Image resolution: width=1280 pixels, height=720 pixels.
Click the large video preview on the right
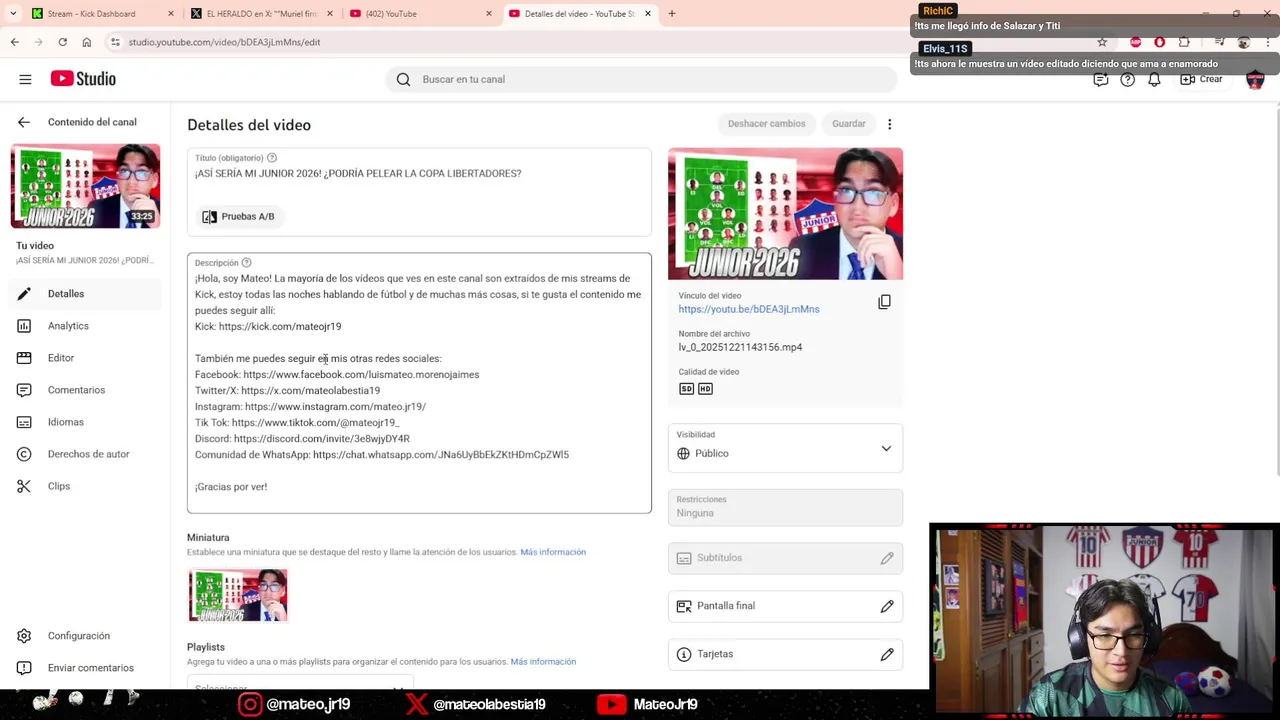(785, 214)
